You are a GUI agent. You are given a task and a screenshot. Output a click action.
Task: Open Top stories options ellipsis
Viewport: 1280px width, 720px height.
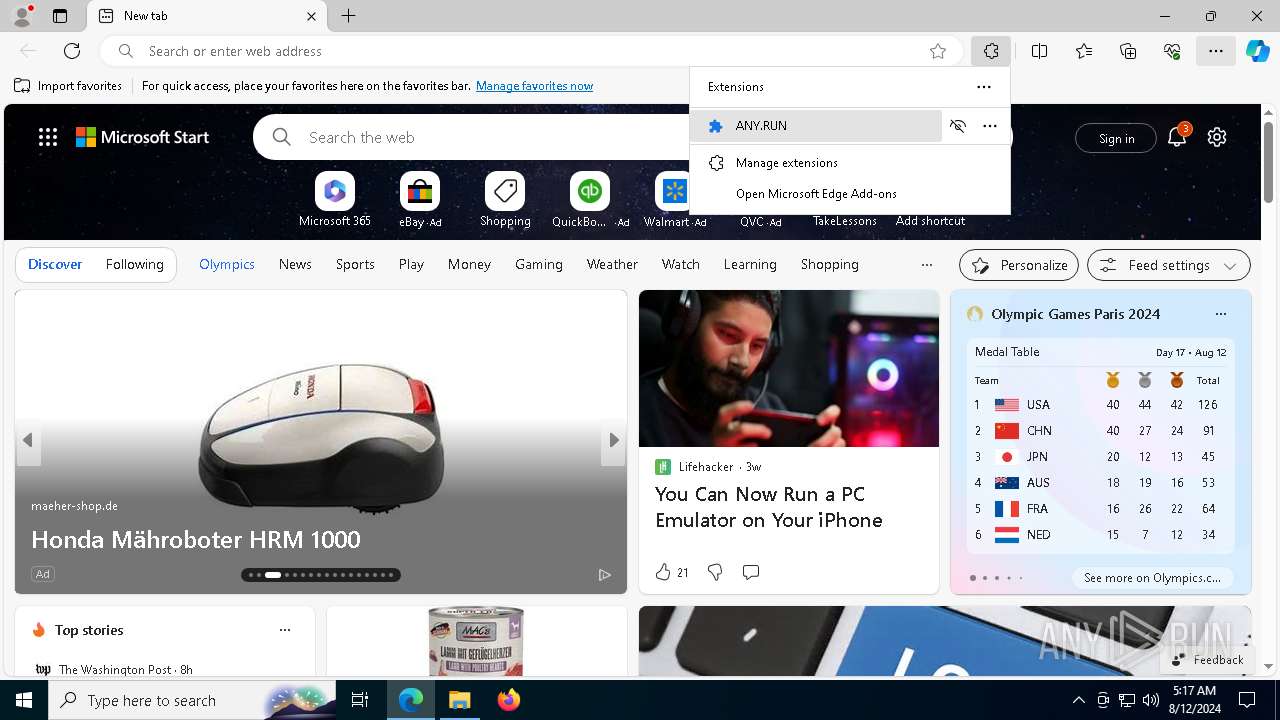click(x=285, y=630)
